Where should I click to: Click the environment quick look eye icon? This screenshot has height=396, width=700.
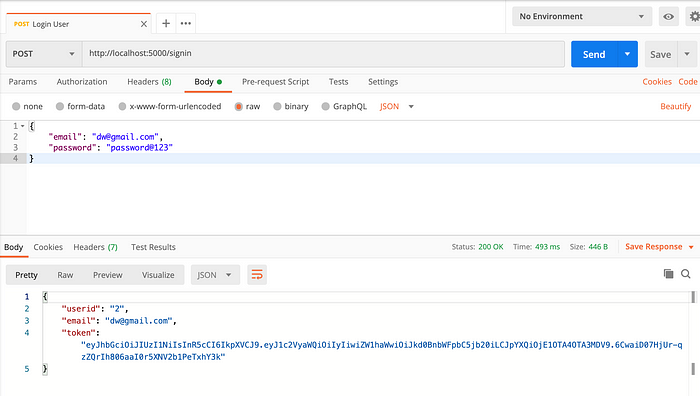(x=668, y=17)
